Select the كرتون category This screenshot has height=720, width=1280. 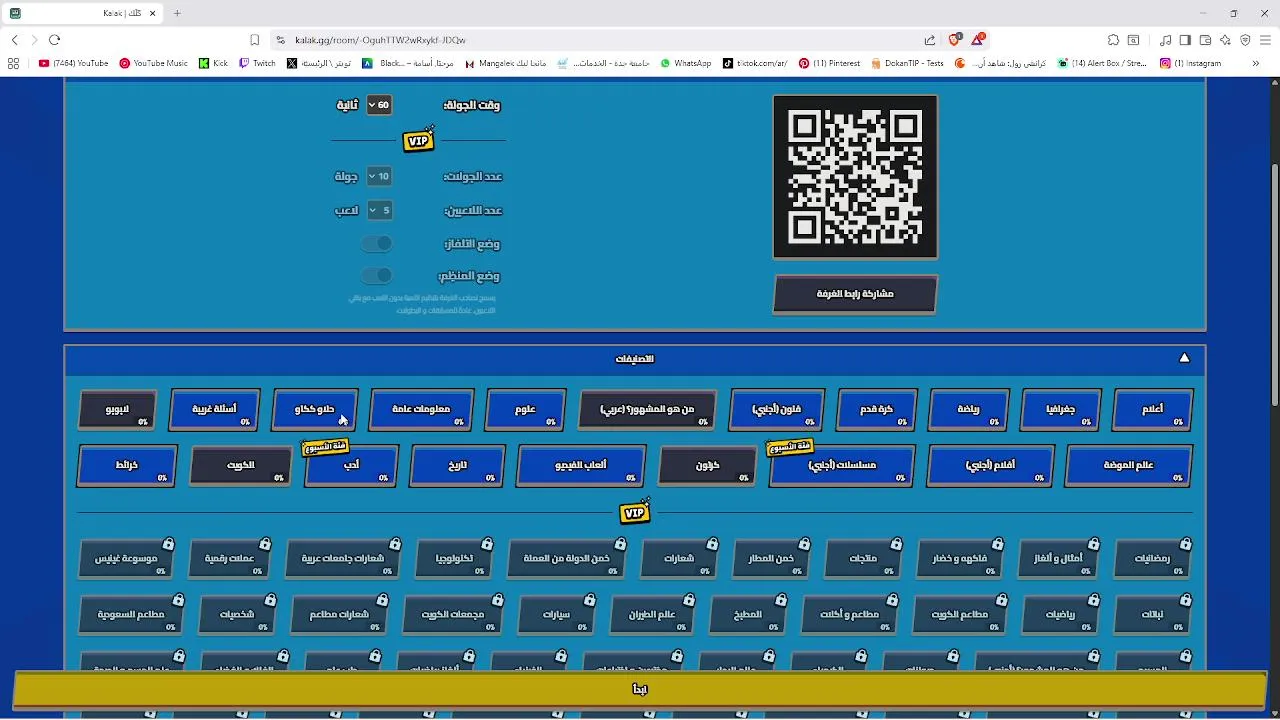708,466
